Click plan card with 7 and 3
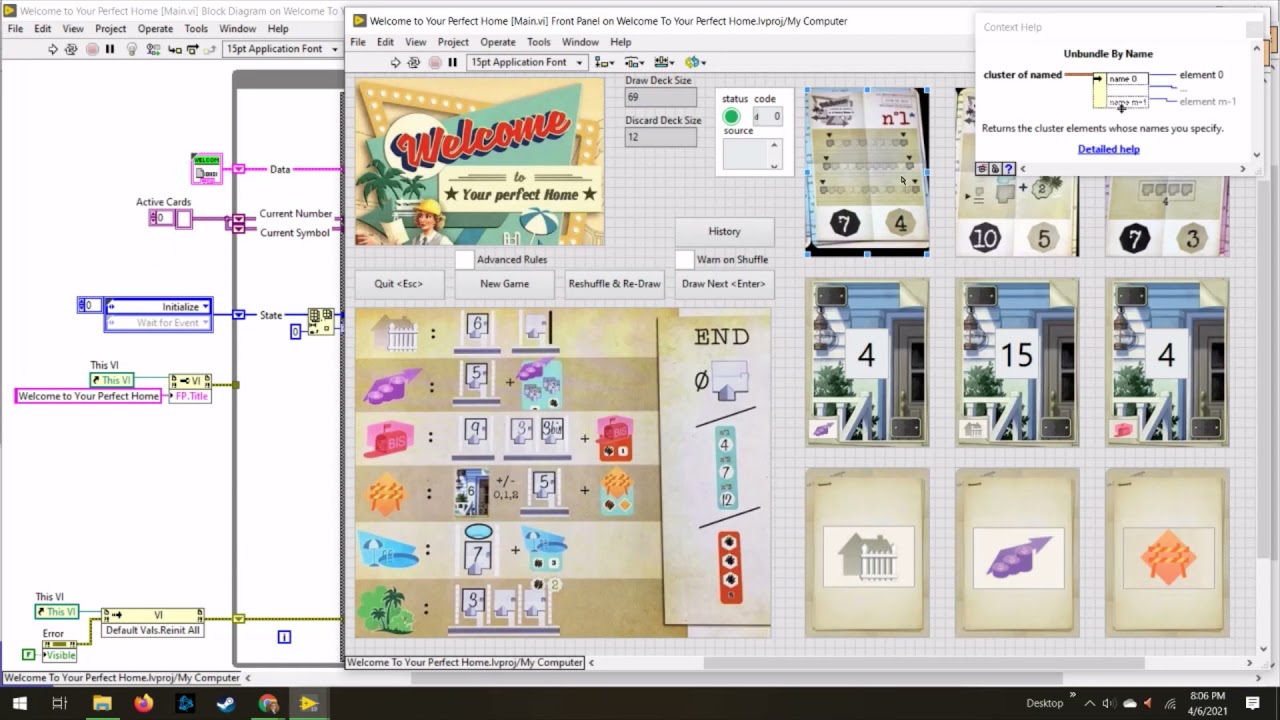This screenshot has height=720, width=1280. click(1167, 171)
